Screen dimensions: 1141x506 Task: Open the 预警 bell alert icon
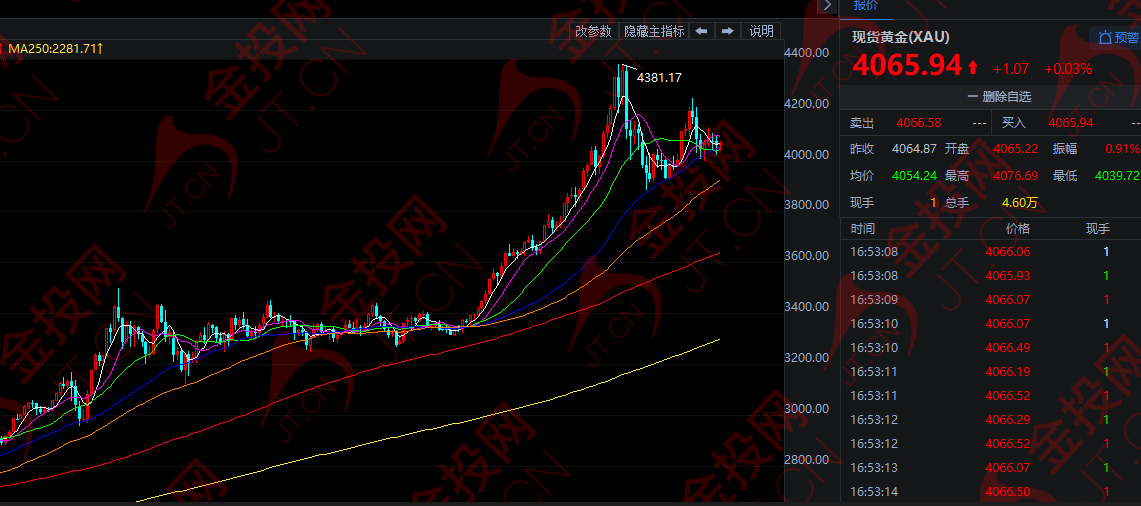pos(1105,38)
